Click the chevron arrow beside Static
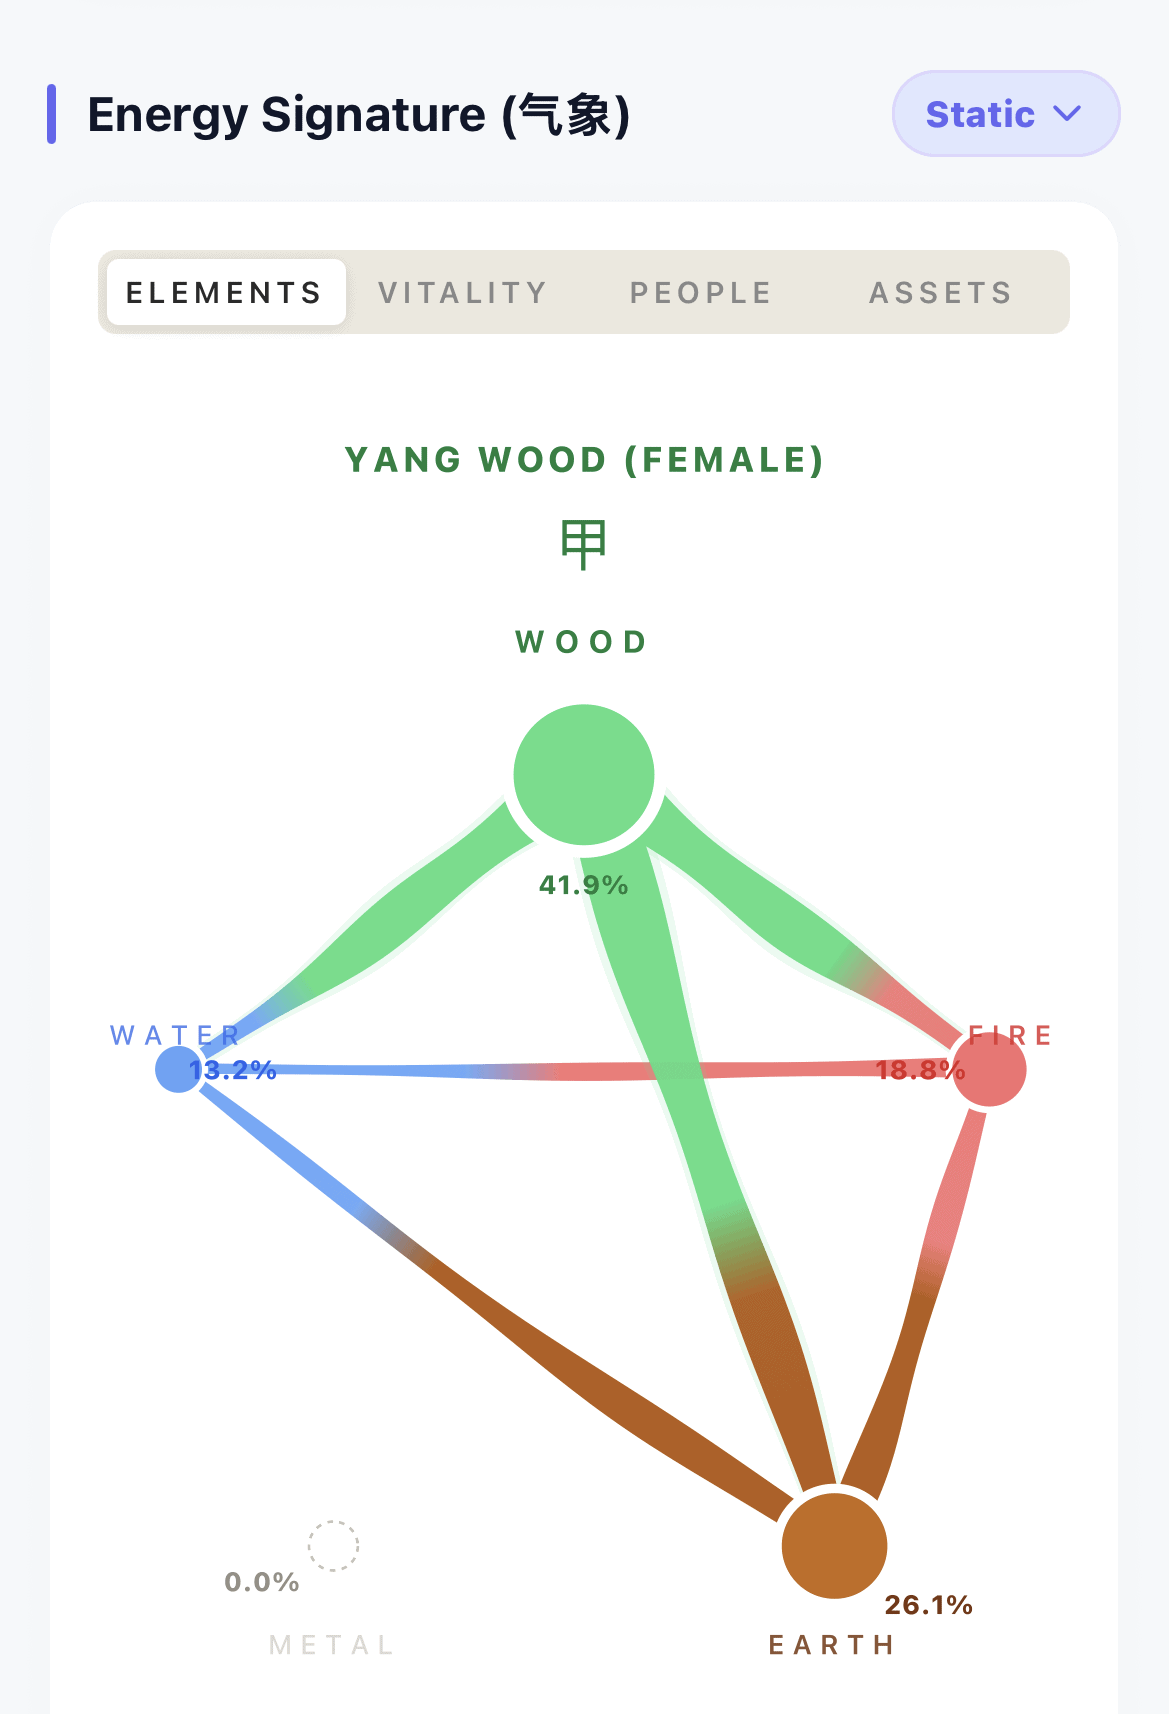The height and width of the screenshot is (1714, 1170). point(1068,114)
